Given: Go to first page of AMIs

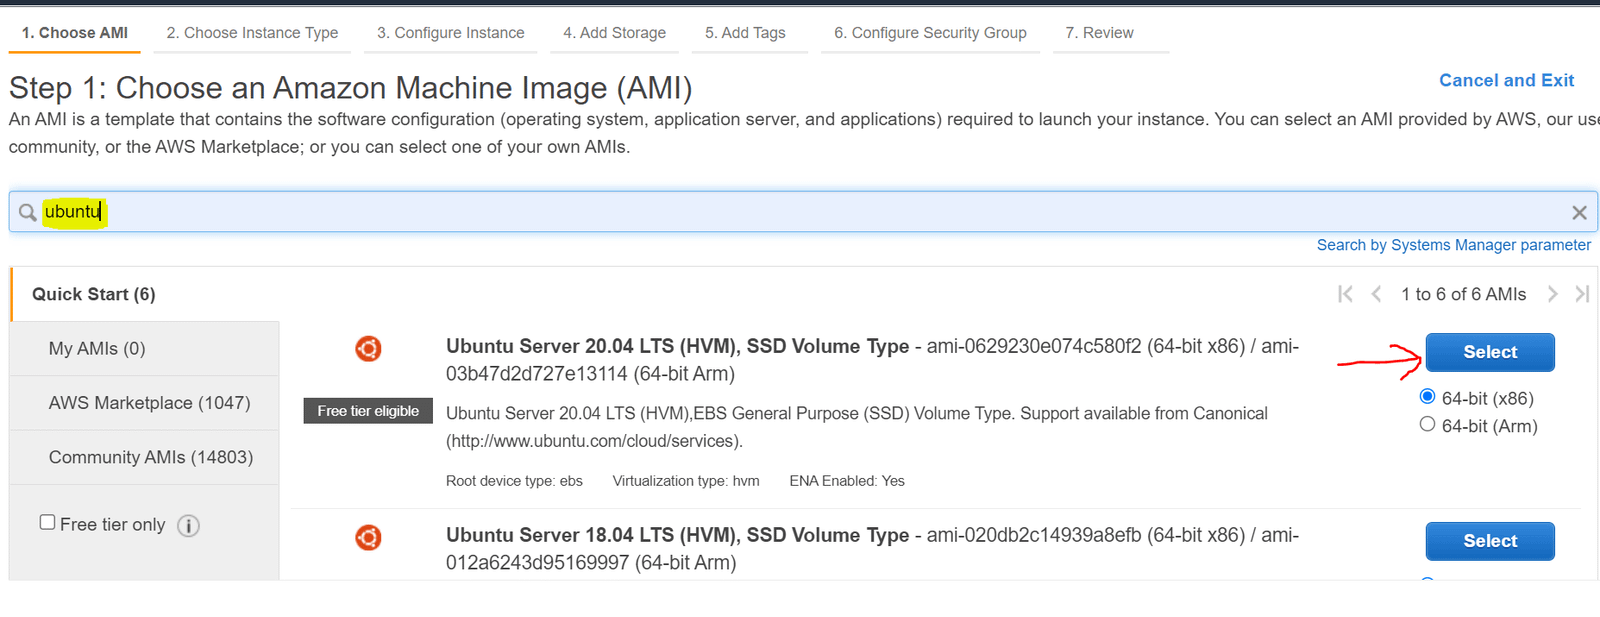Looking at the screenshot, I should (1345, 294).
